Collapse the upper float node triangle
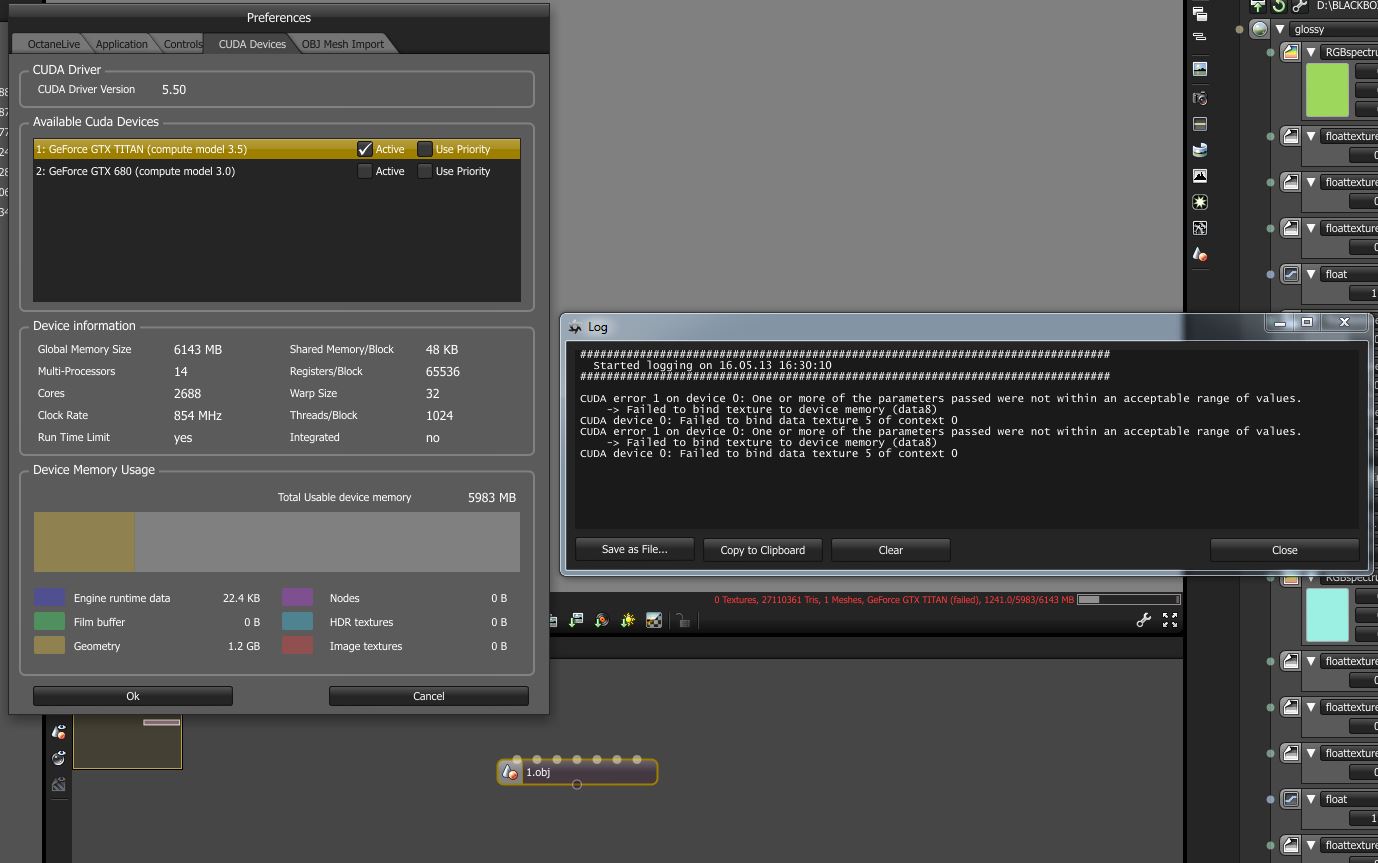 pyautogui.click(x=1311, y=274)
